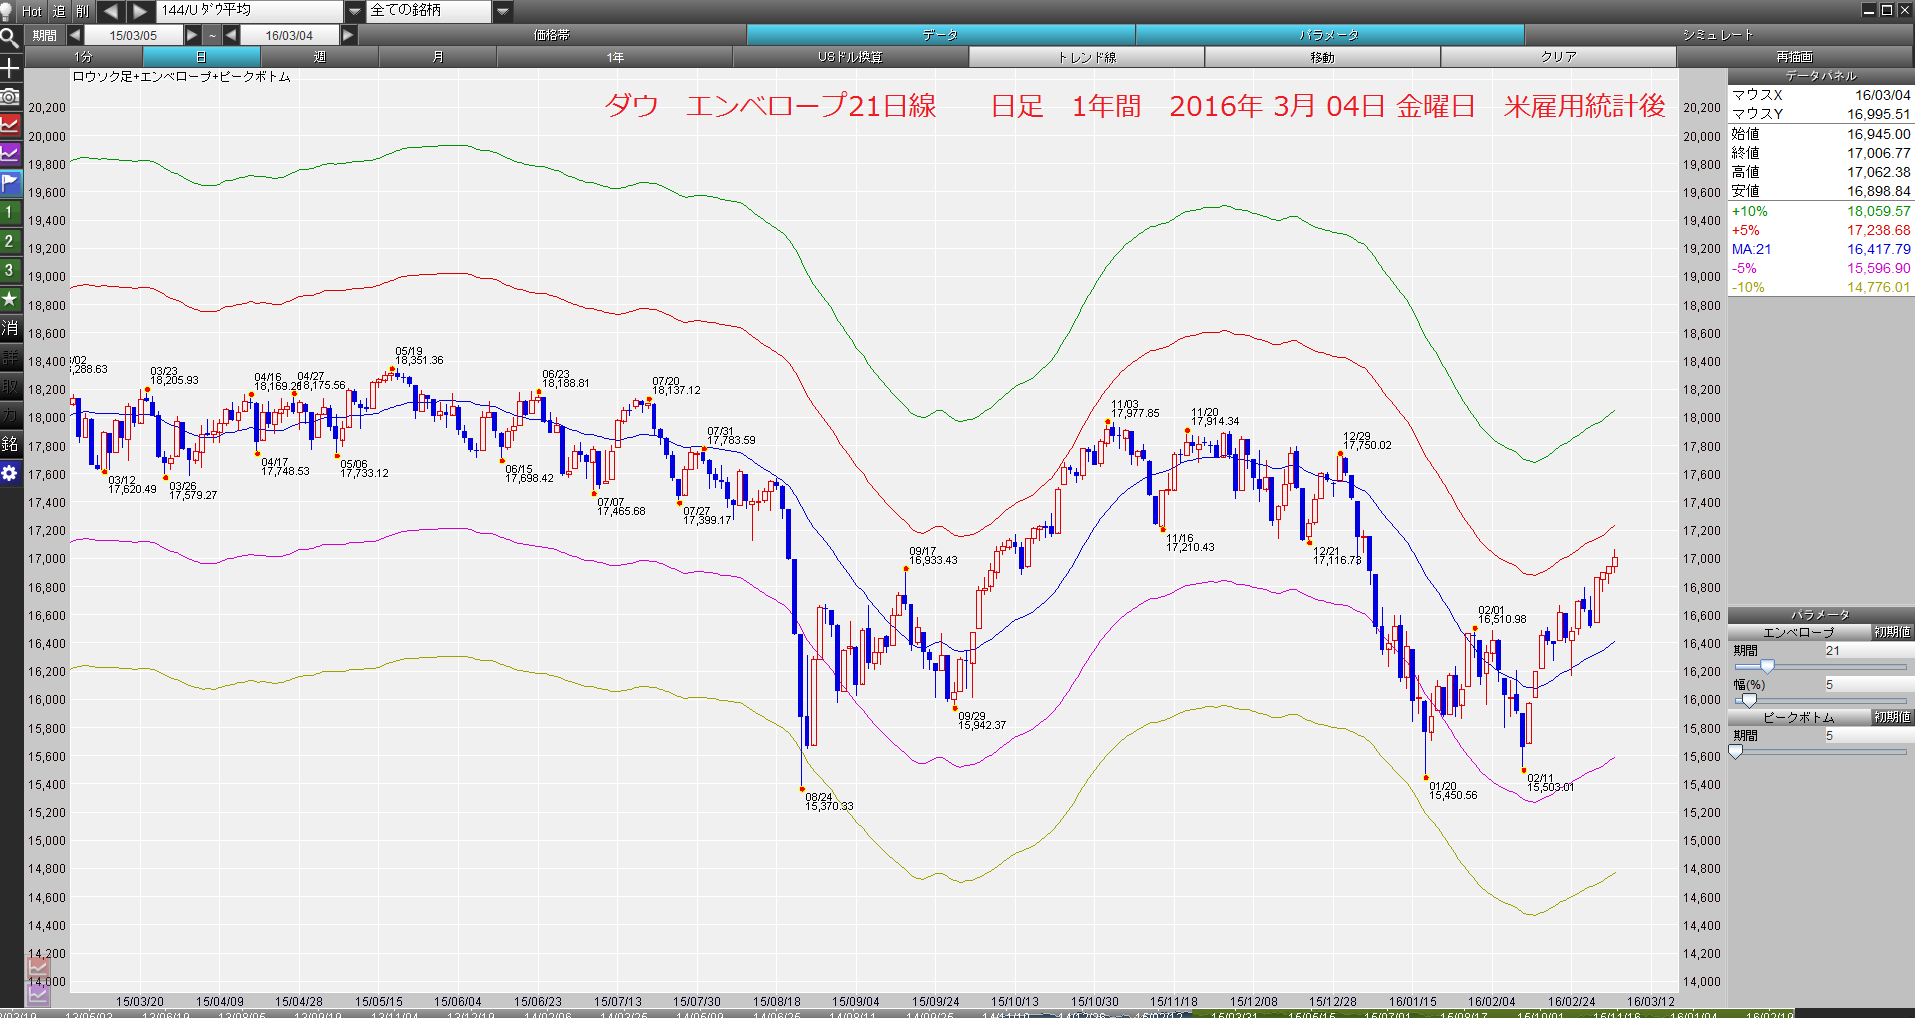This screenshot has width=1915, height=1018.
Task: Click the 力 sidebar icon
Action: (10, 415)
